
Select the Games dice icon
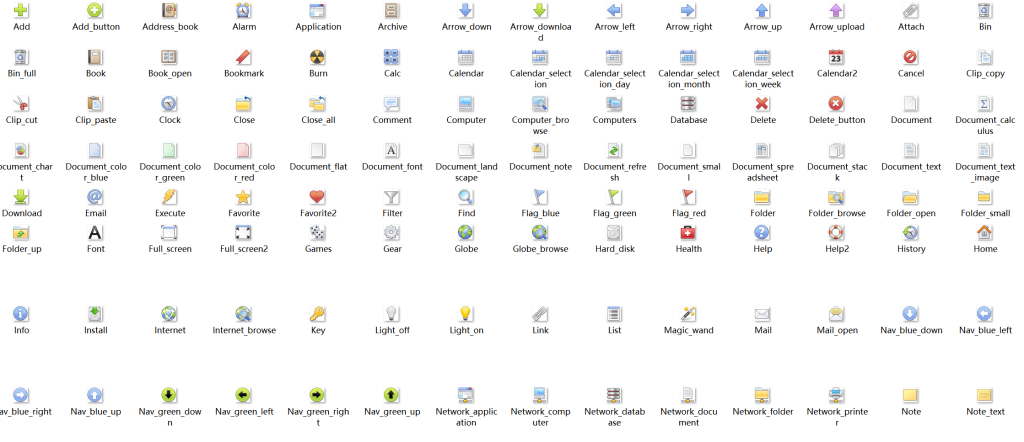[318, 232]
